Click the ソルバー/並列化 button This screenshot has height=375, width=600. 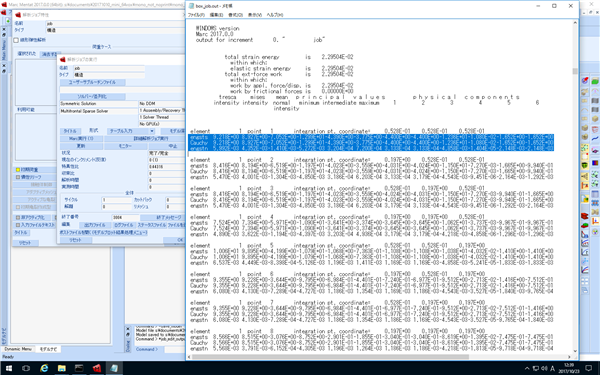(92, 96)
